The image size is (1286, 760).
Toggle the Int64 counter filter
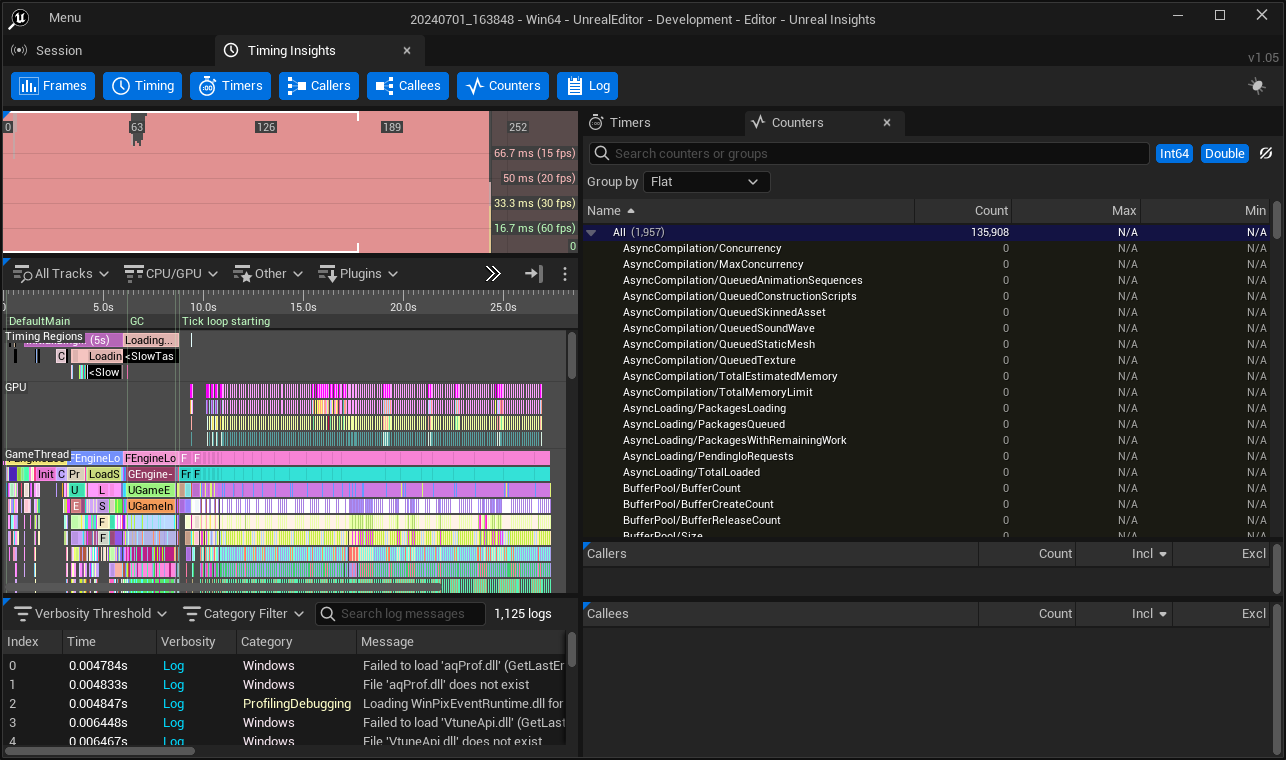1174,153
